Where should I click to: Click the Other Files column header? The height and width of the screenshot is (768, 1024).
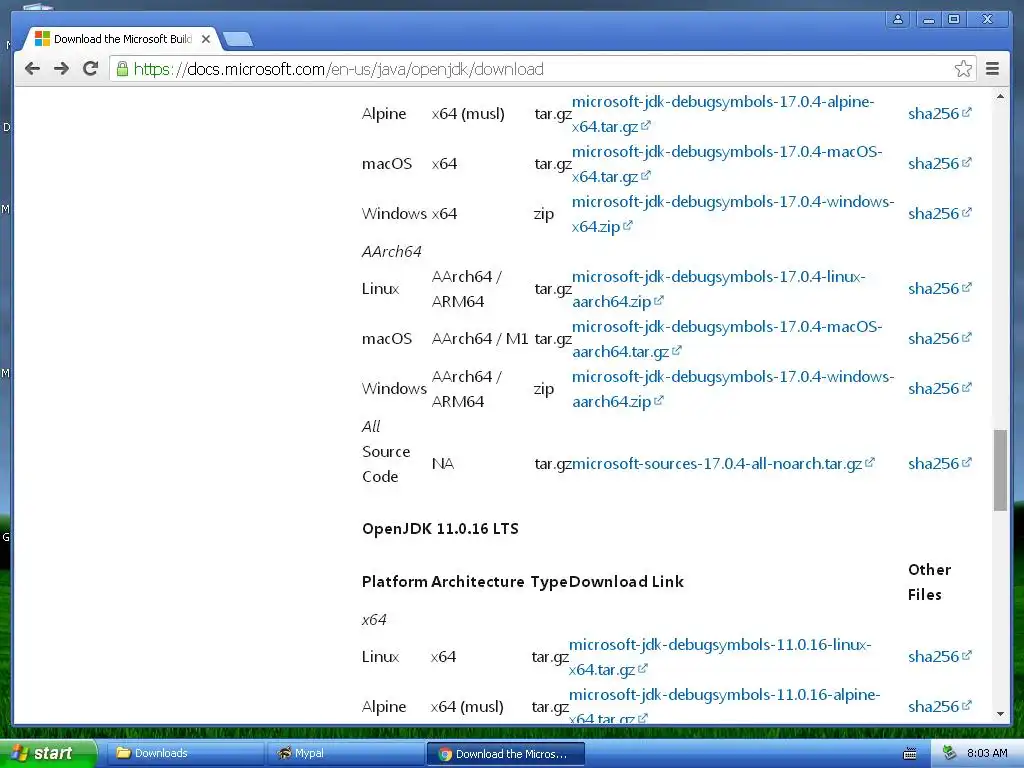[929, 582]
